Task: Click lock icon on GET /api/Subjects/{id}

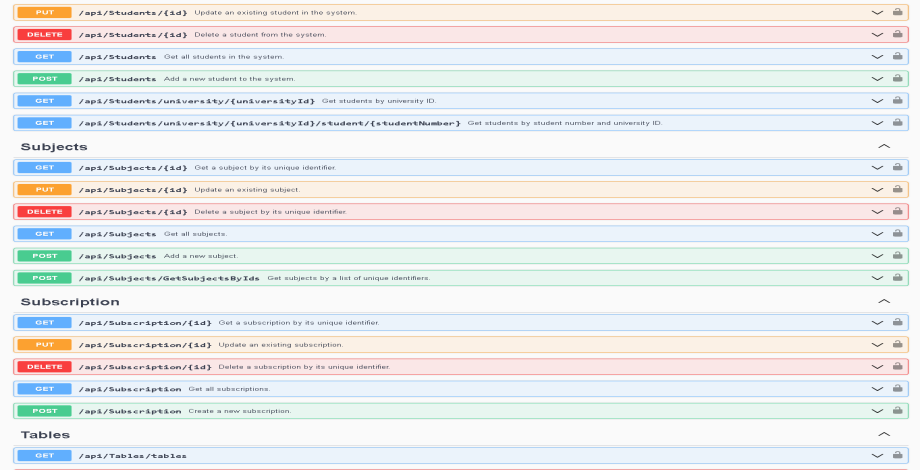Action: tap(897, 168)
